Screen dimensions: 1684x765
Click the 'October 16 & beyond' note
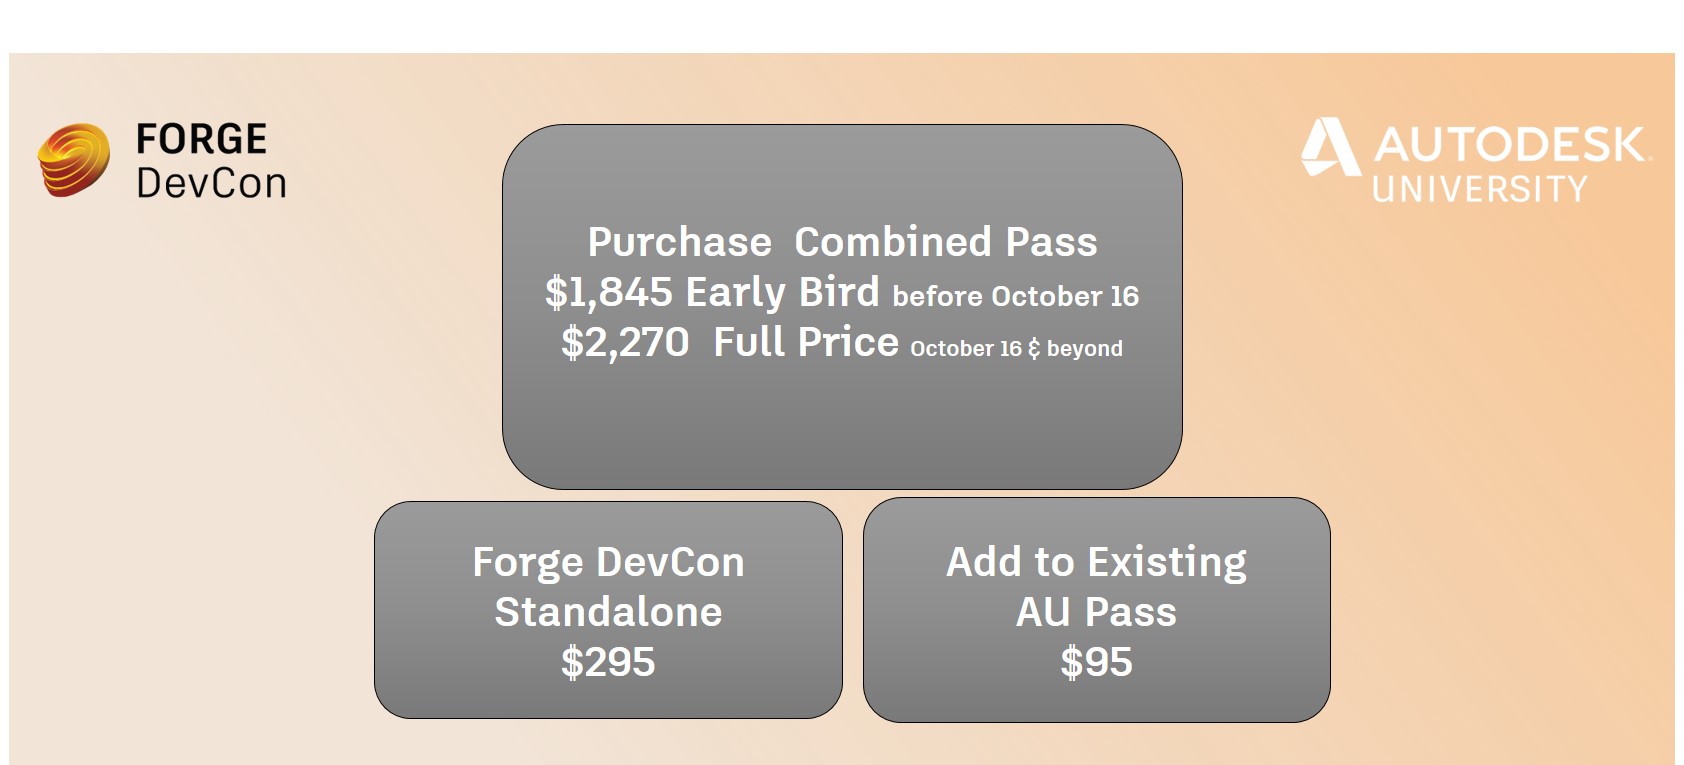click(1016, 348)
